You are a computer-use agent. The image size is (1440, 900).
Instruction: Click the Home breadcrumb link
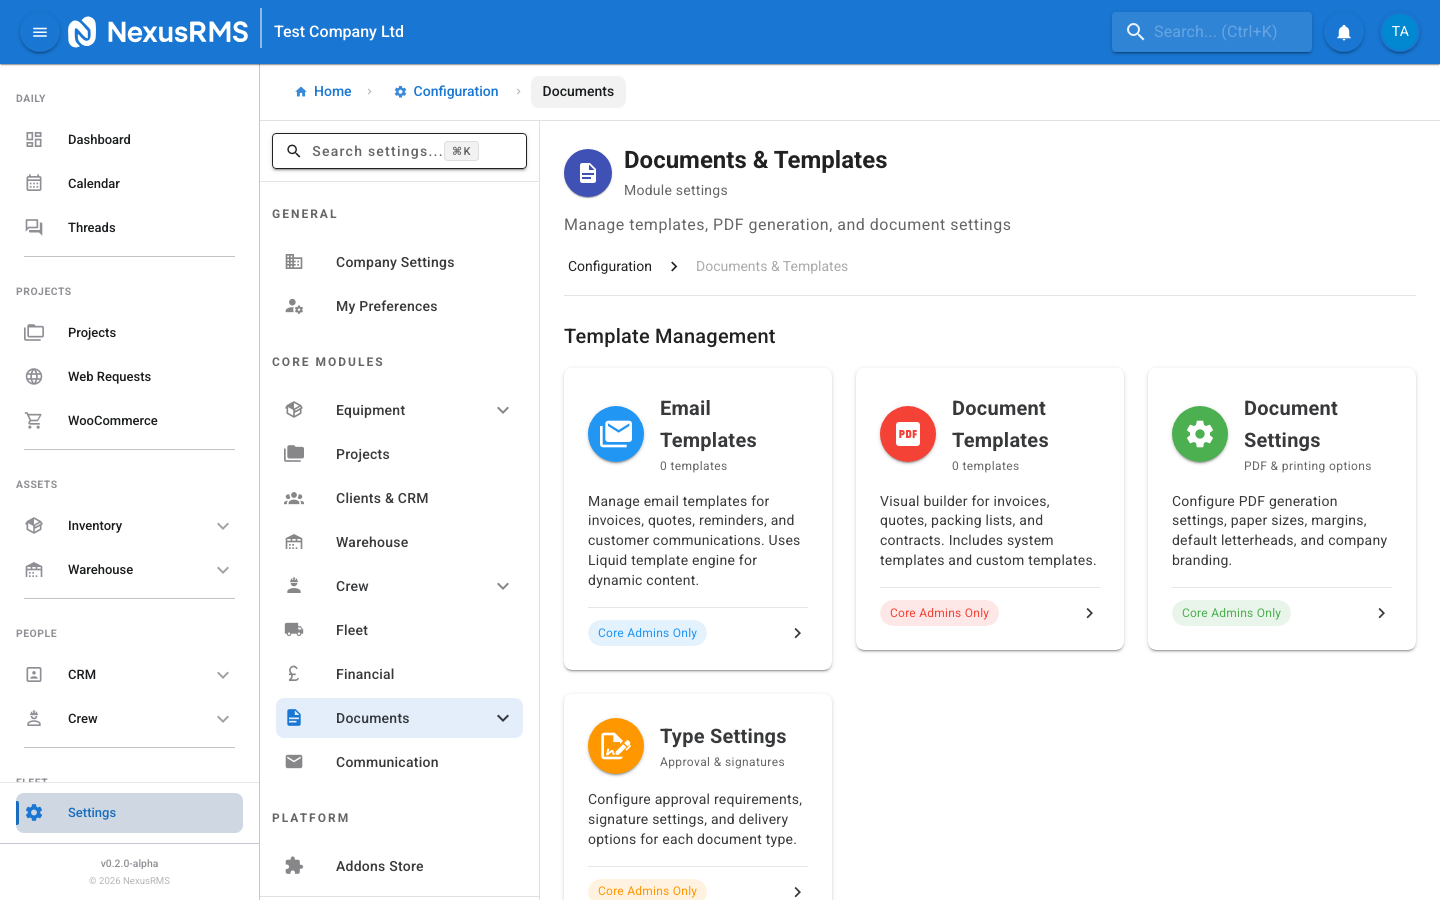pyautogui.click(x=323, y=91)
